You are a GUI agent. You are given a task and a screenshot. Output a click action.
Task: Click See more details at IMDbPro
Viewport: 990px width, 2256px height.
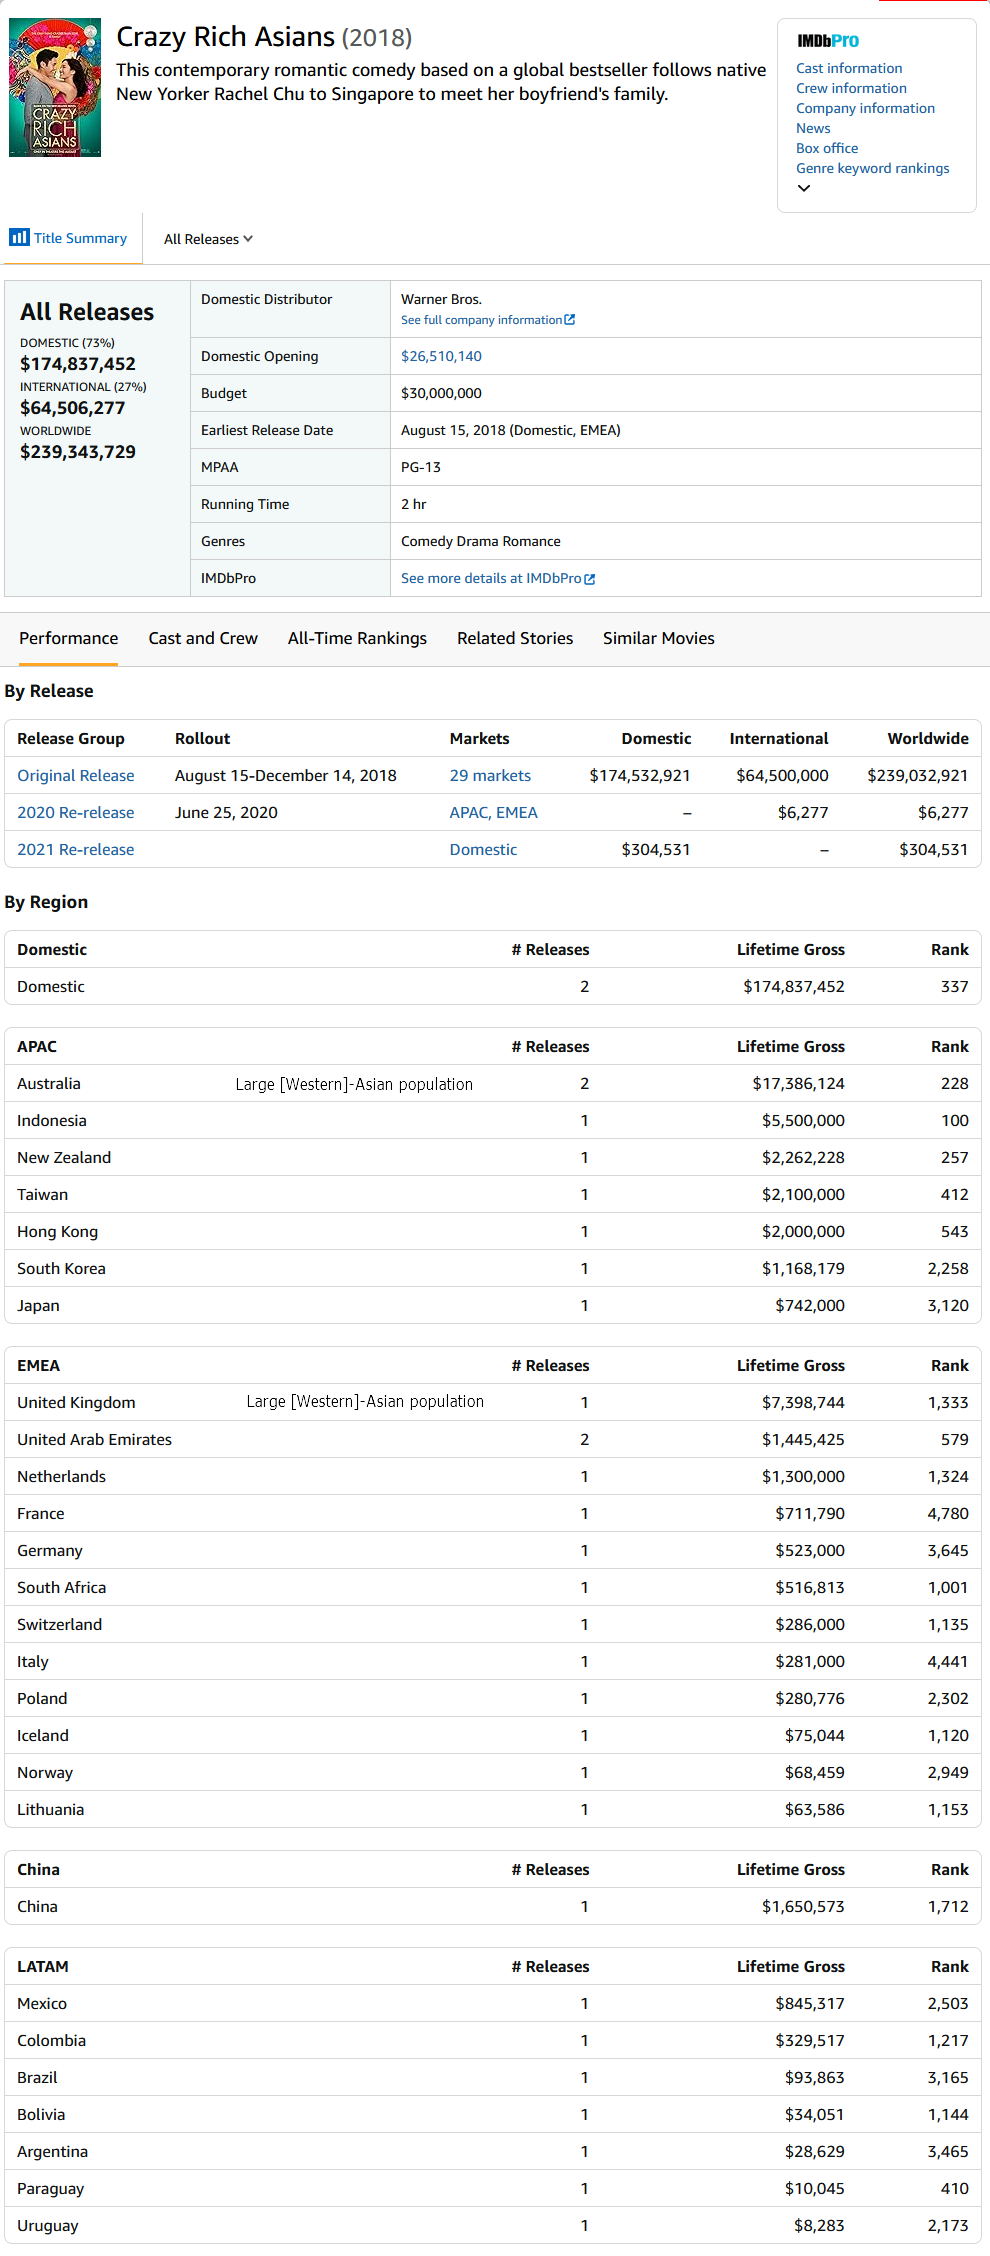pos(491,578)
